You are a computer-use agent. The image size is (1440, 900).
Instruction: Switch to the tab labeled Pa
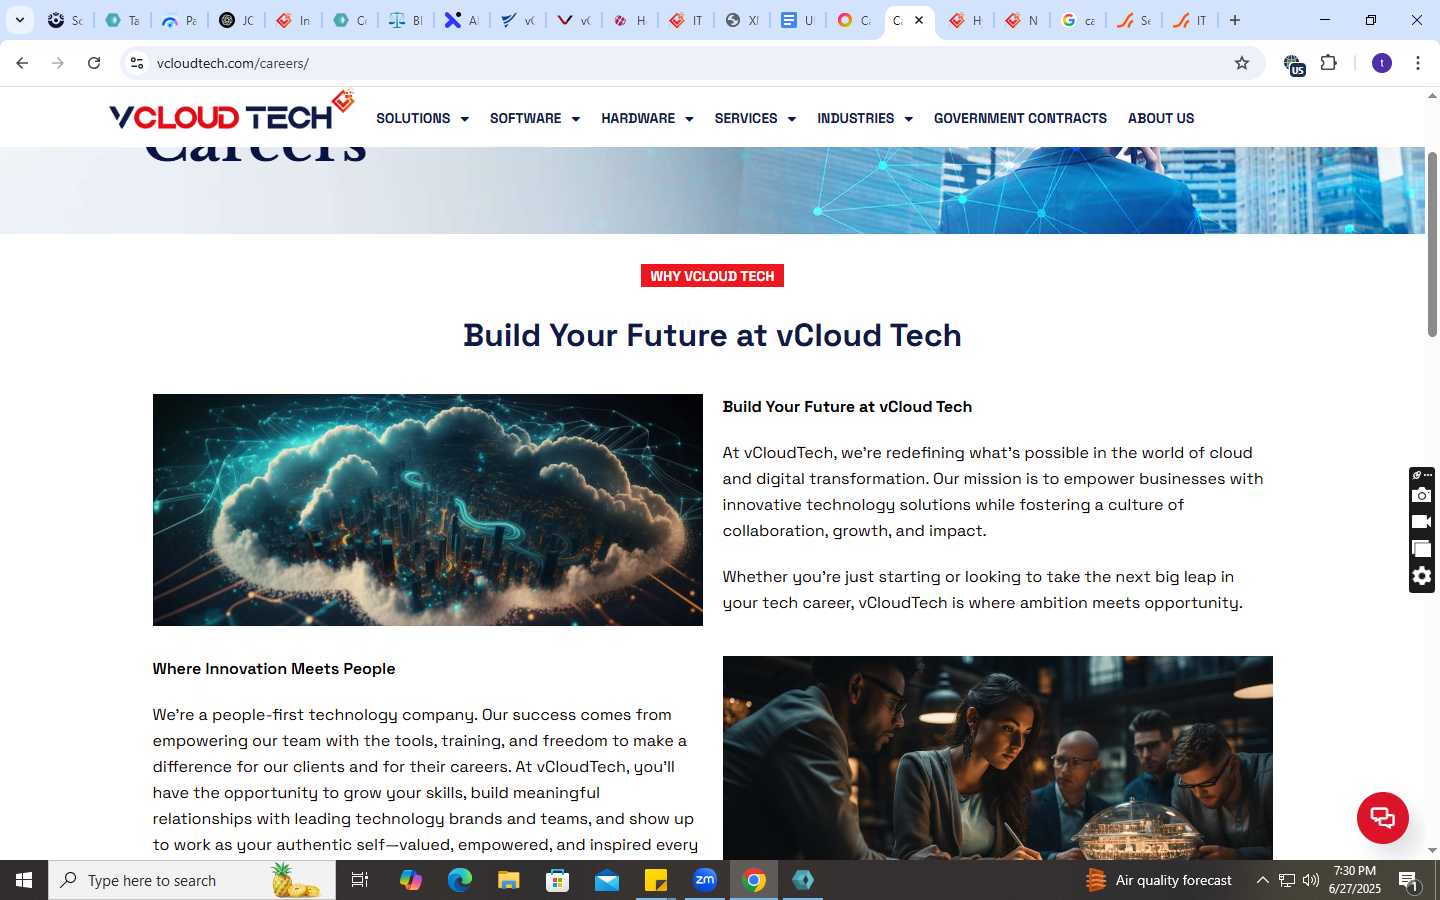click(x=179, y=20)
